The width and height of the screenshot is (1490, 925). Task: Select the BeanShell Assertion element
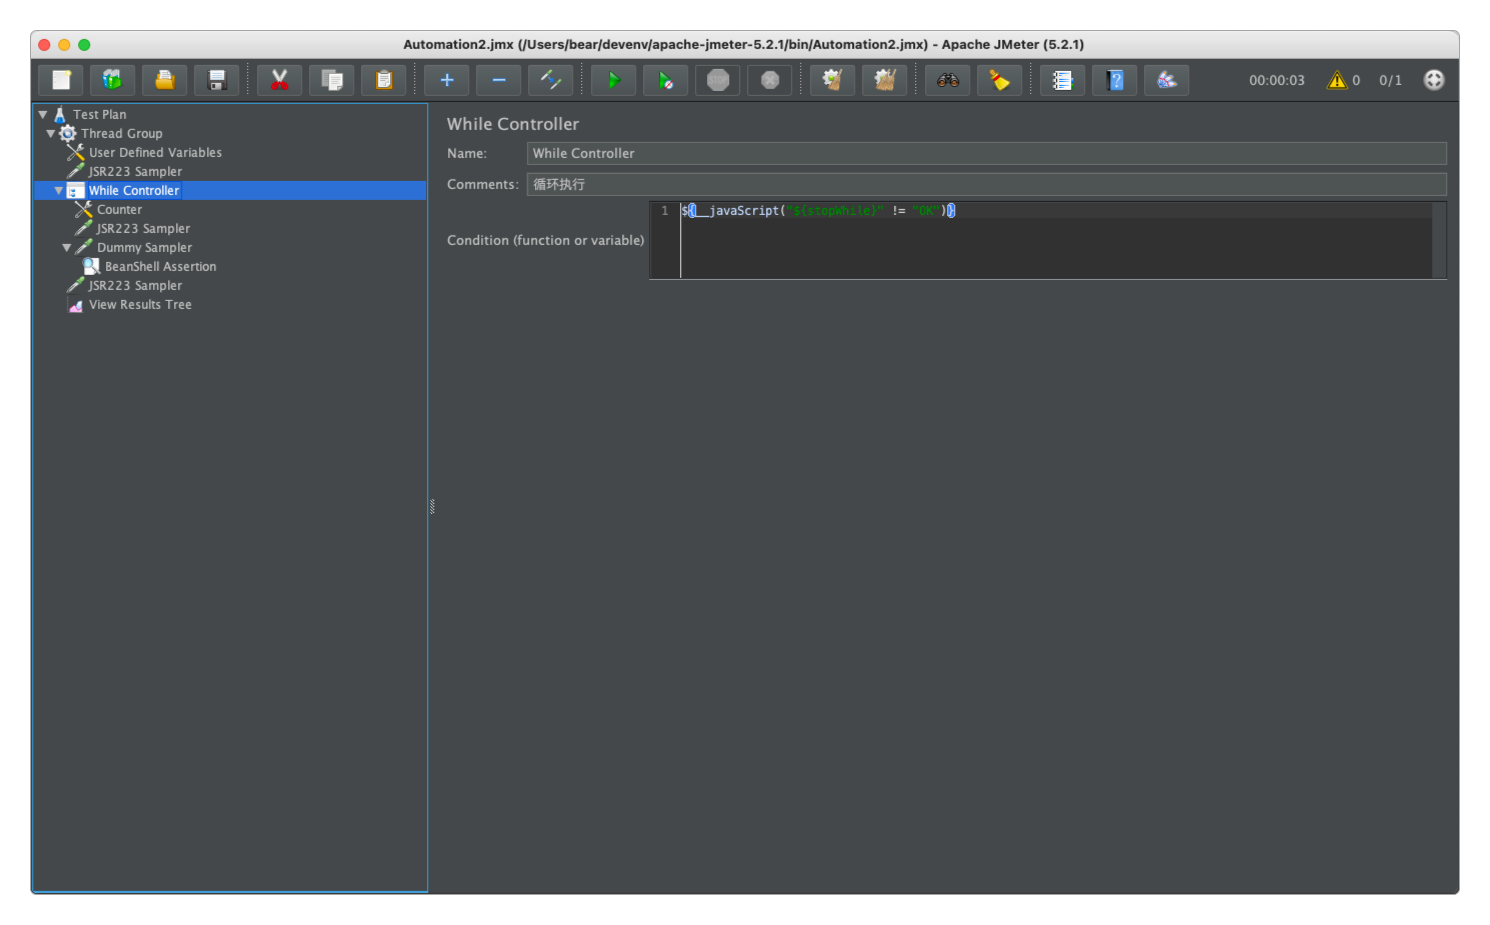coord(160,267)
